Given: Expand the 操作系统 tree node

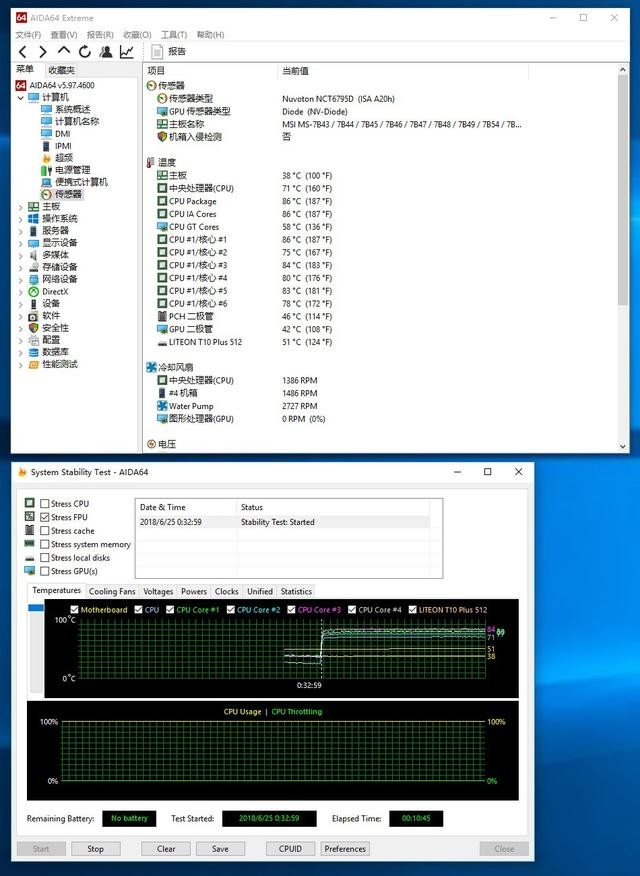Looking at the screenshot, I should (21, 219).
